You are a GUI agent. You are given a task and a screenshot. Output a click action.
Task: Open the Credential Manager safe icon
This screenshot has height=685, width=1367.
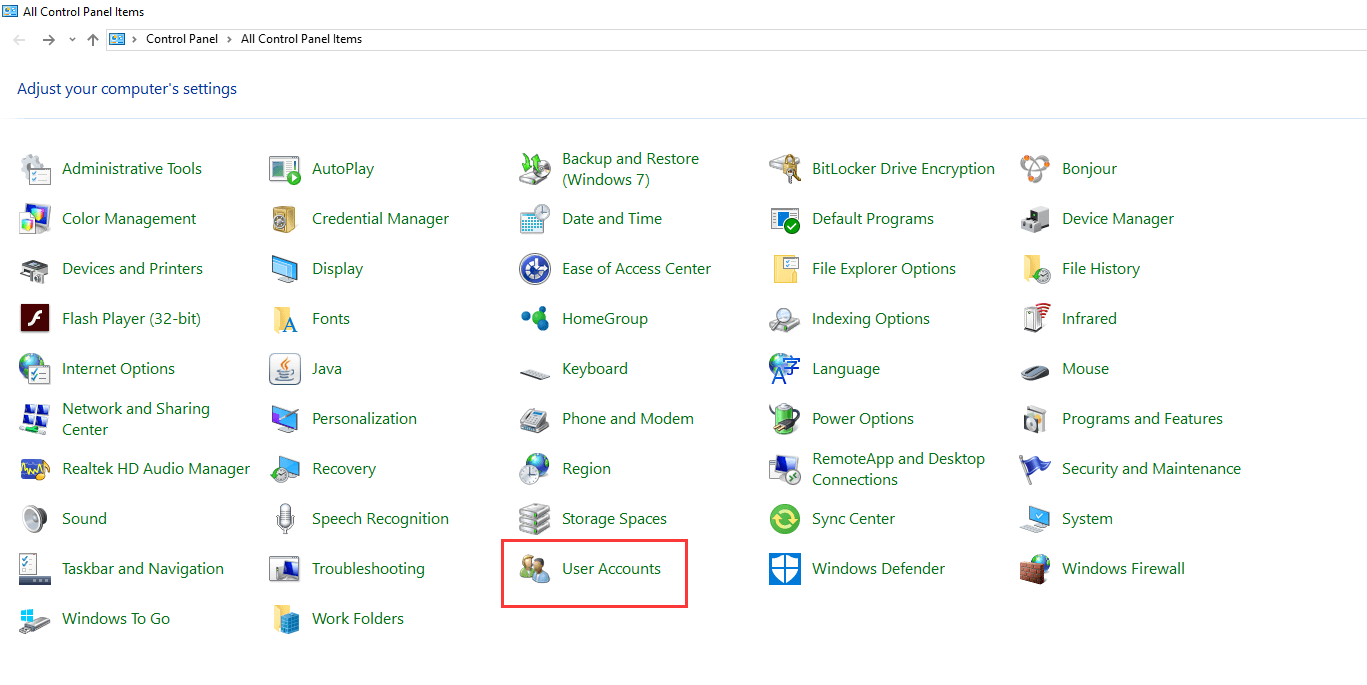(285, 219)
